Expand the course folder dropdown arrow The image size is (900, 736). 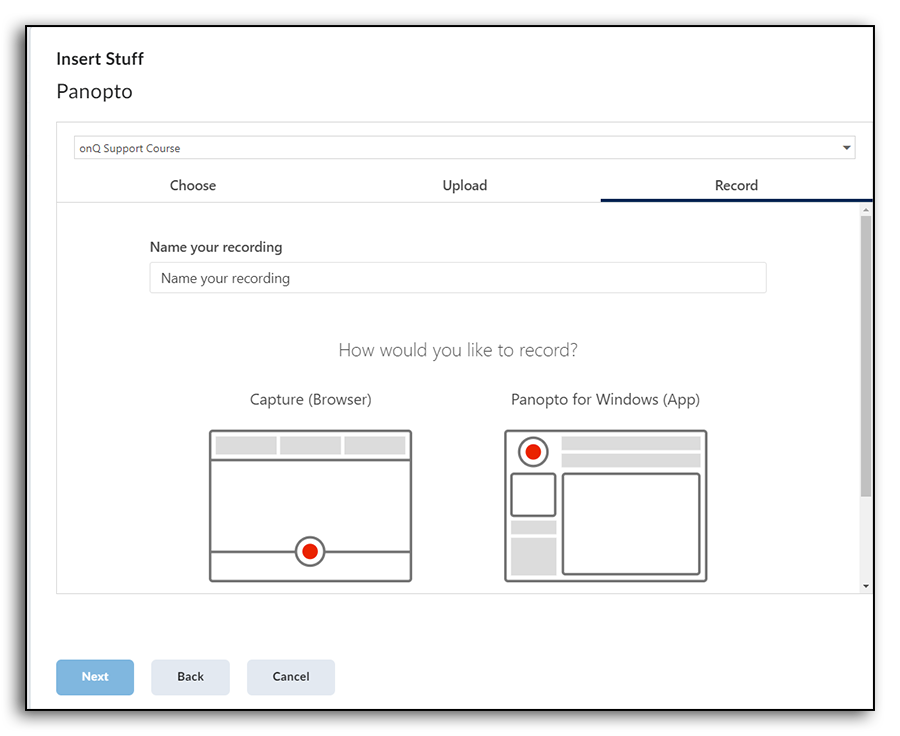846,148
